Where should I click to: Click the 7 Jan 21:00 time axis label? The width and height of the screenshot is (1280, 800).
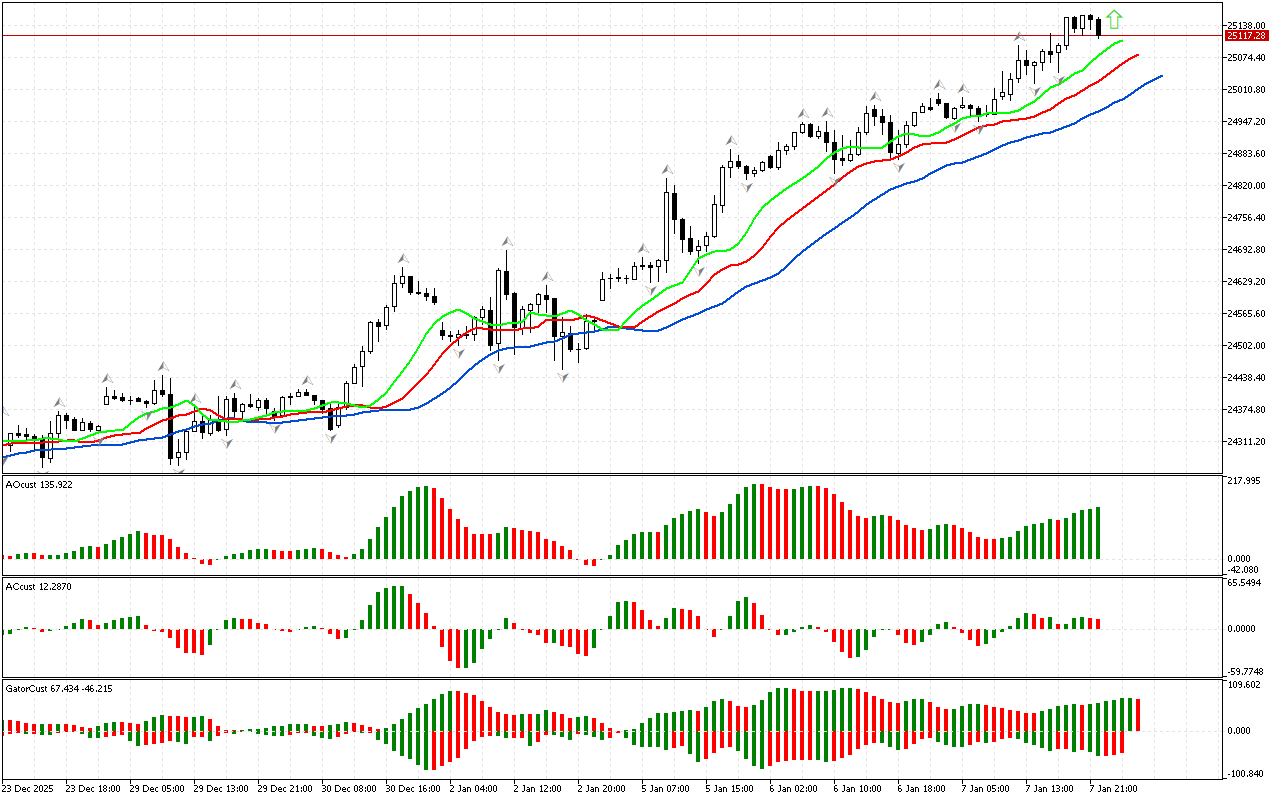click(1111, 788)
